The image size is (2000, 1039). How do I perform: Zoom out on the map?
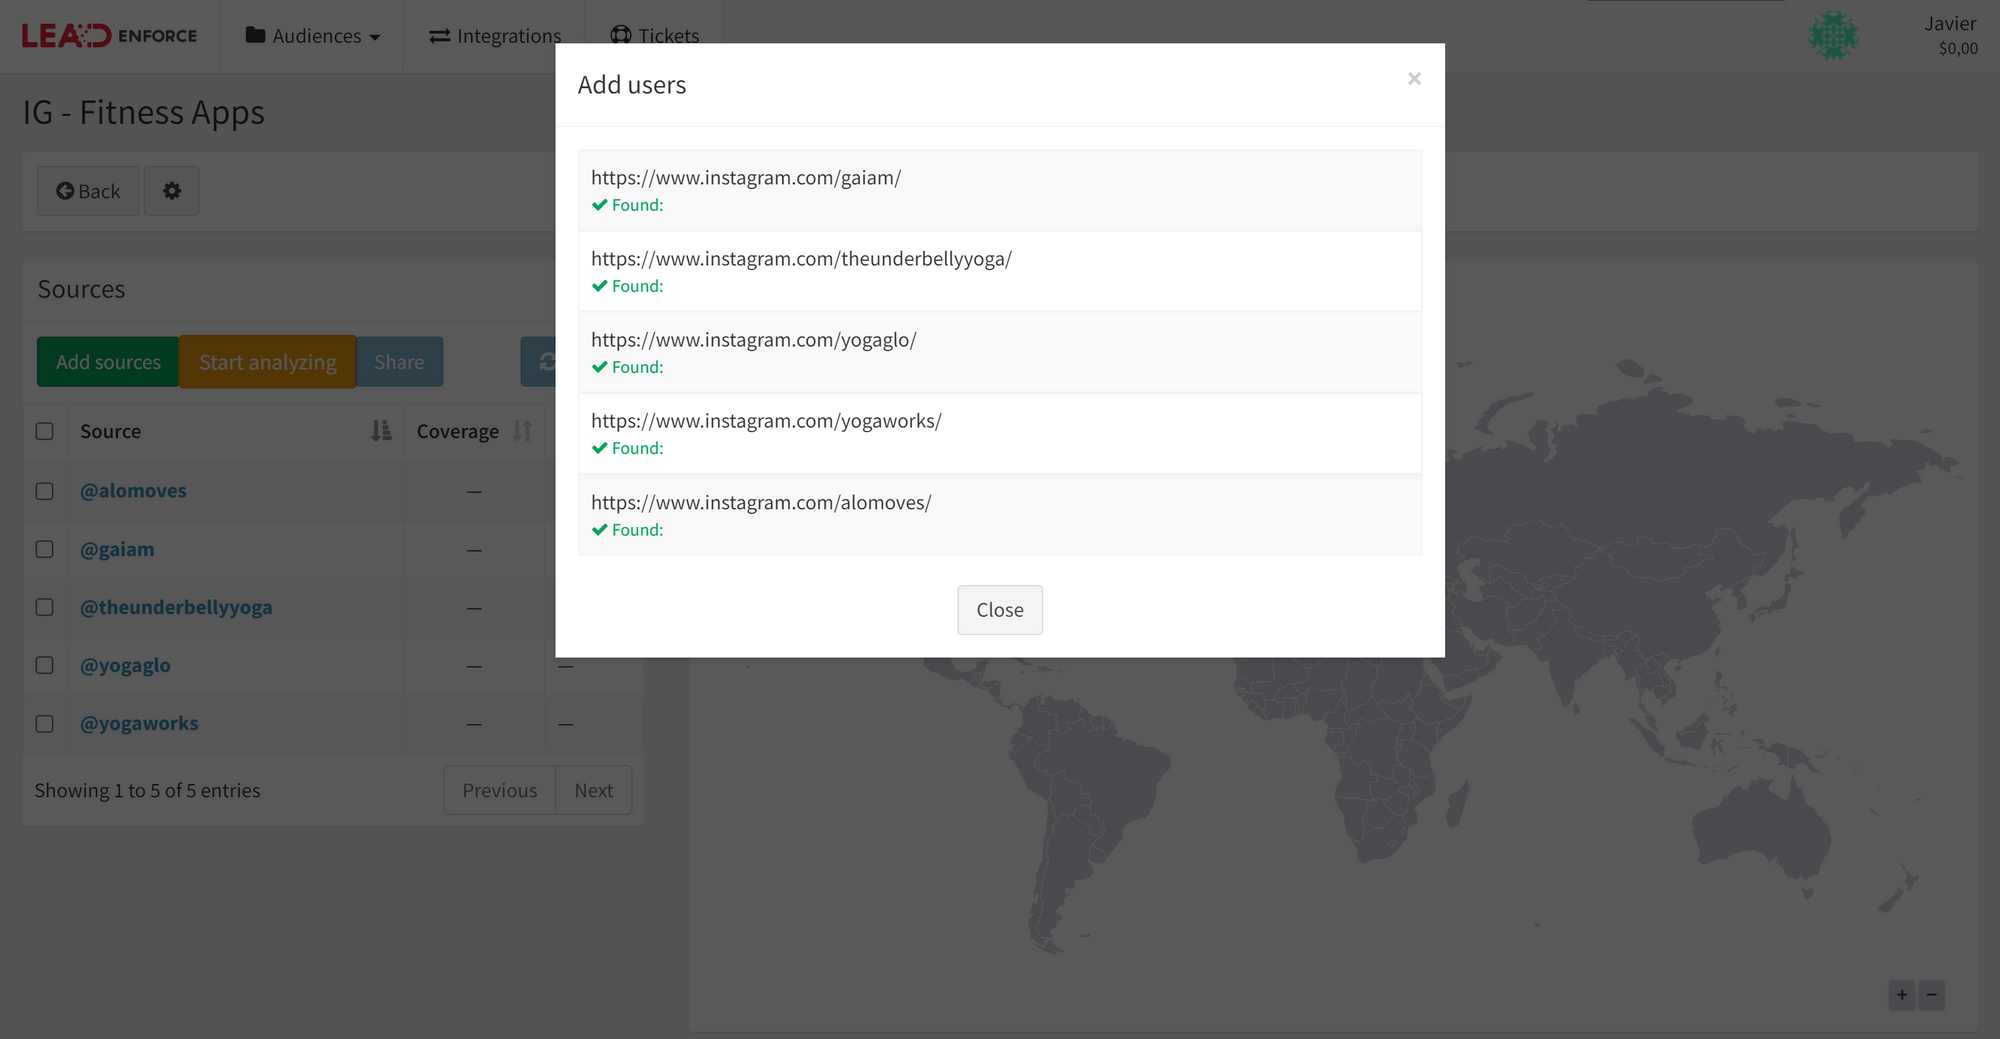click(x=1932, y=994)
